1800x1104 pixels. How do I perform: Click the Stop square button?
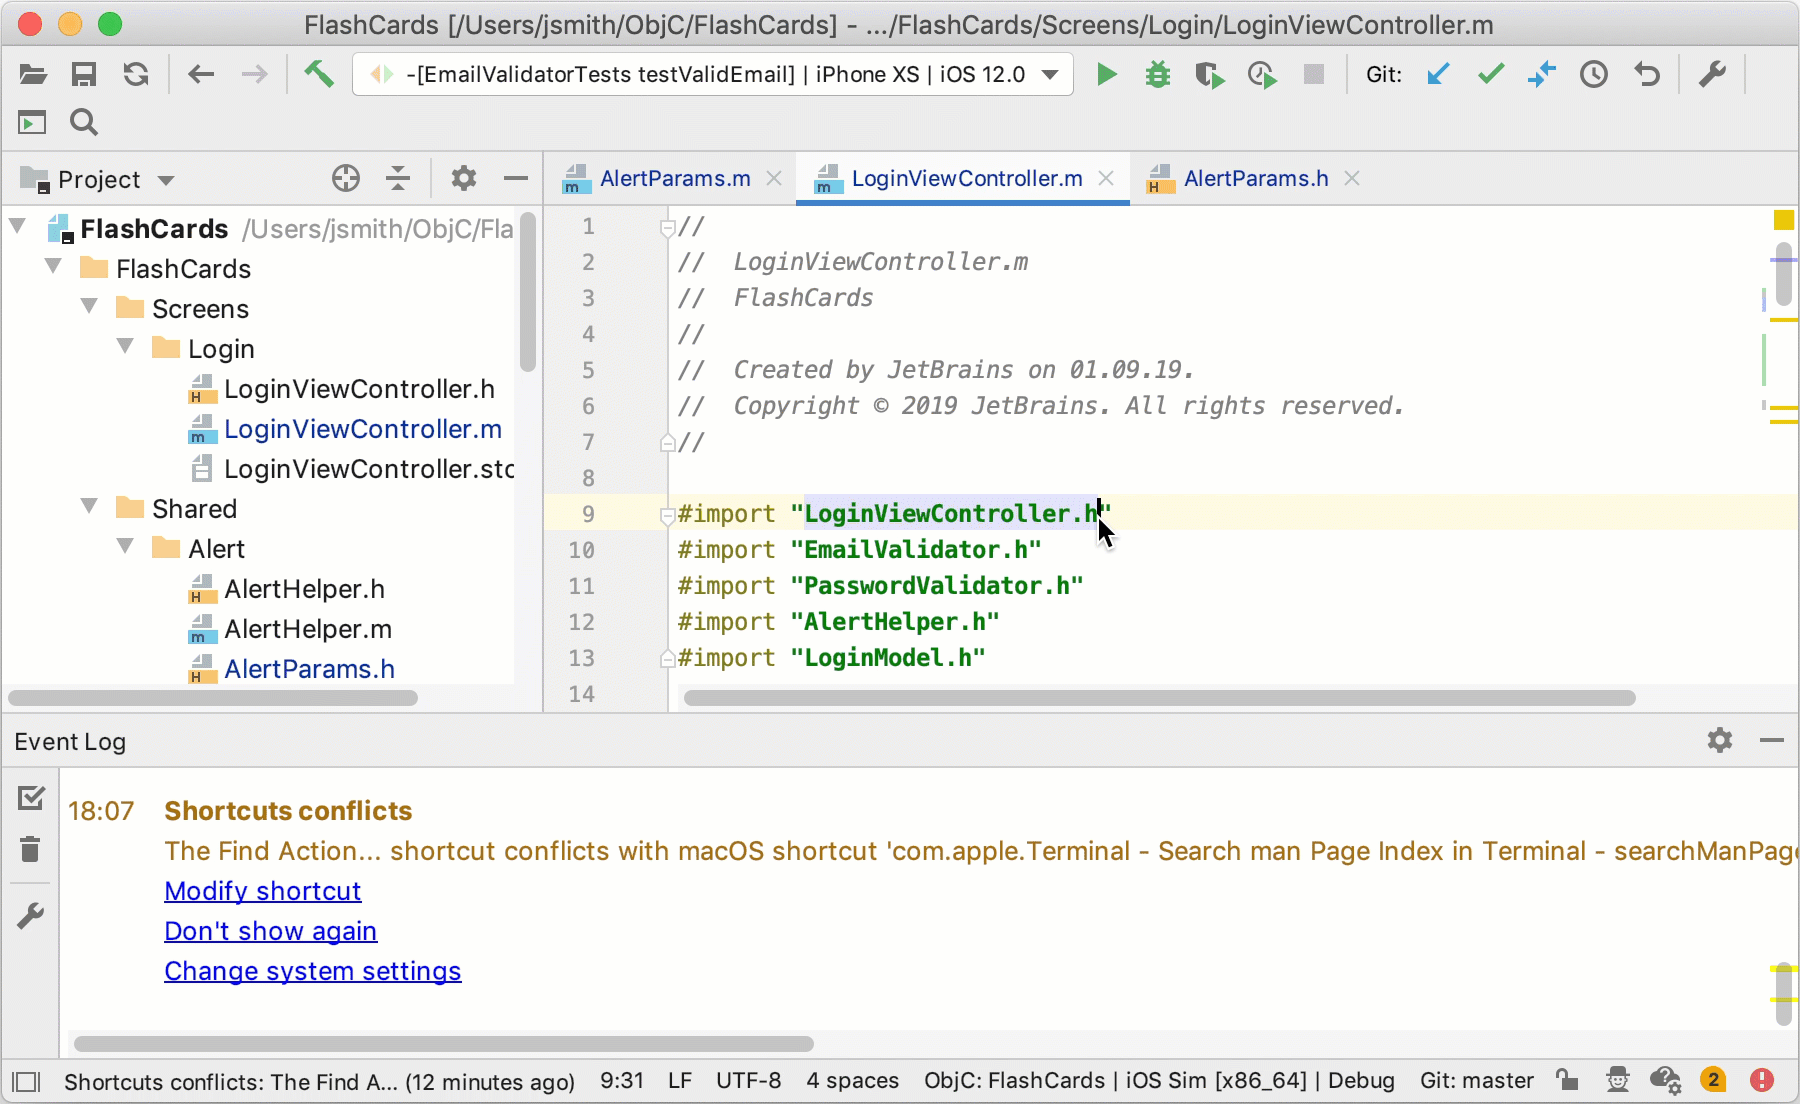point(1314,74)
